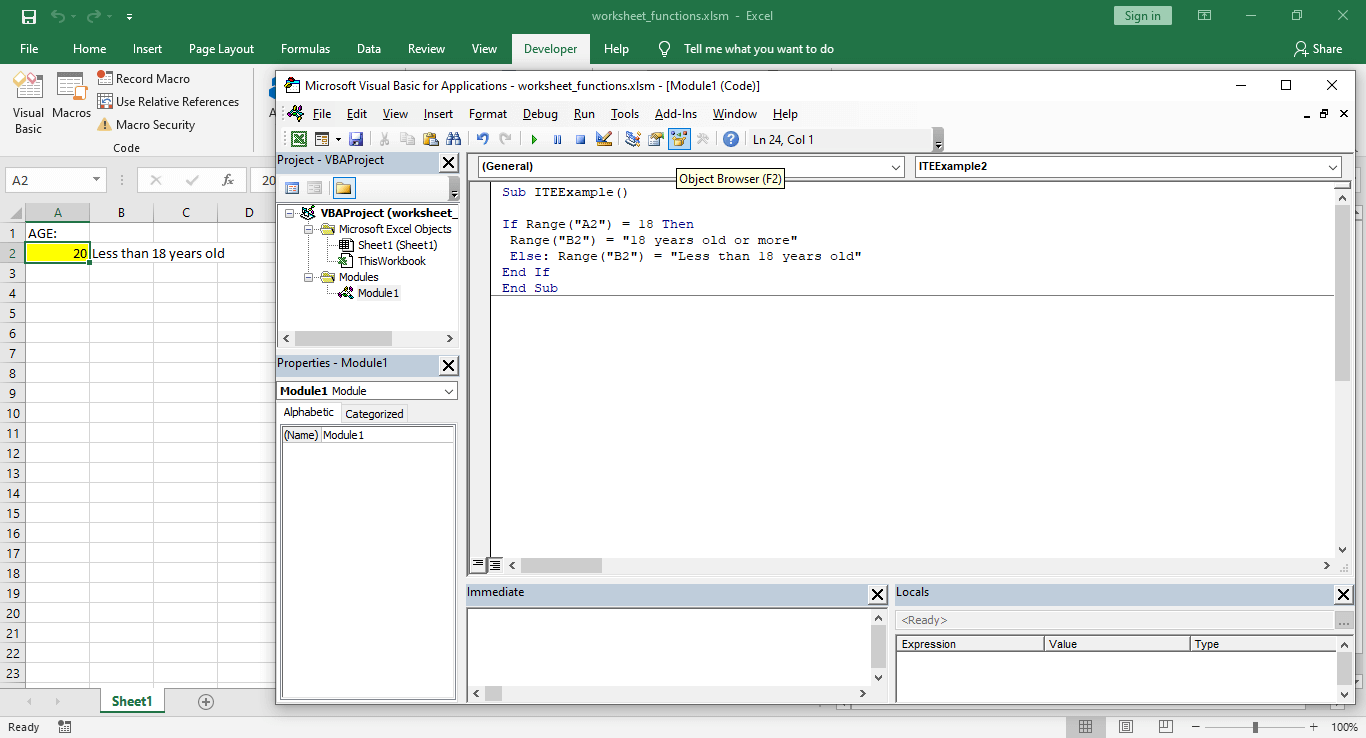Viewport: 1366px width, 738px height.
Task: Click the Find binoculars icon
Action: (453, 140)
